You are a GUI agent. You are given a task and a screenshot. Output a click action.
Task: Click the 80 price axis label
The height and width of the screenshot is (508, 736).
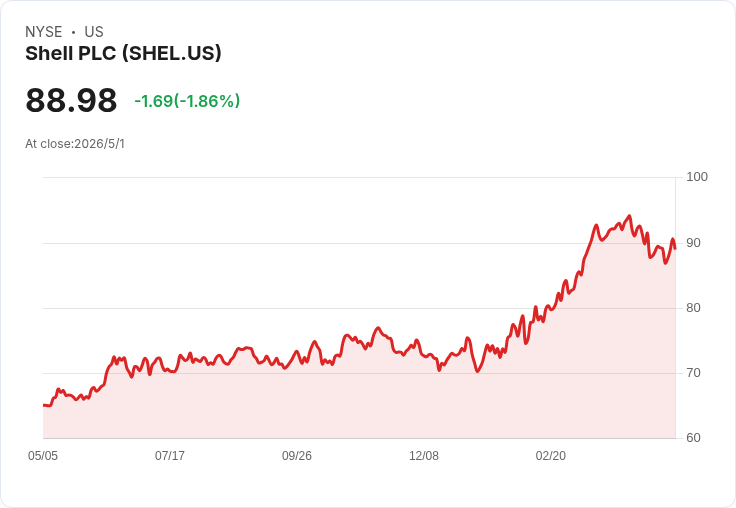[693, 308]
